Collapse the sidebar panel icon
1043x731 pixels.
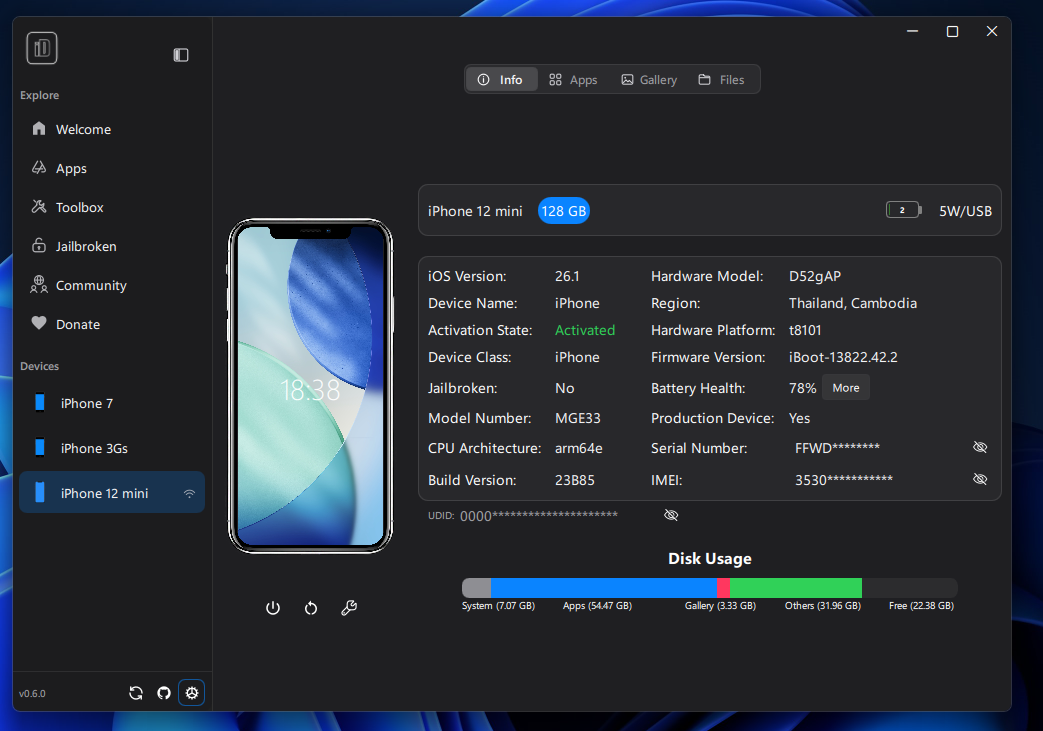[x=181, y=55]
